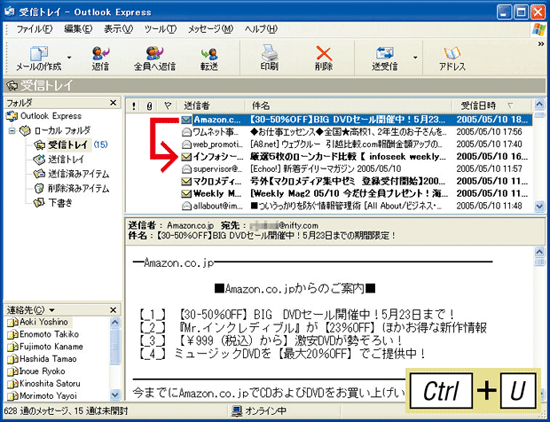Sort by 送信者 column header
Screen dimensions: 550x422
(211, 106)
